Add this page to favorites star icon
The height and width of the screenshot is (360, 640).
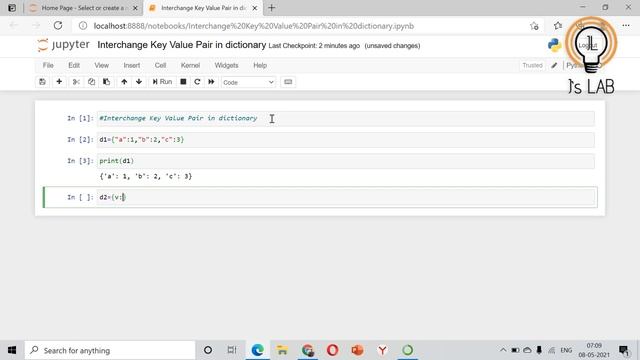click(534, 26)
